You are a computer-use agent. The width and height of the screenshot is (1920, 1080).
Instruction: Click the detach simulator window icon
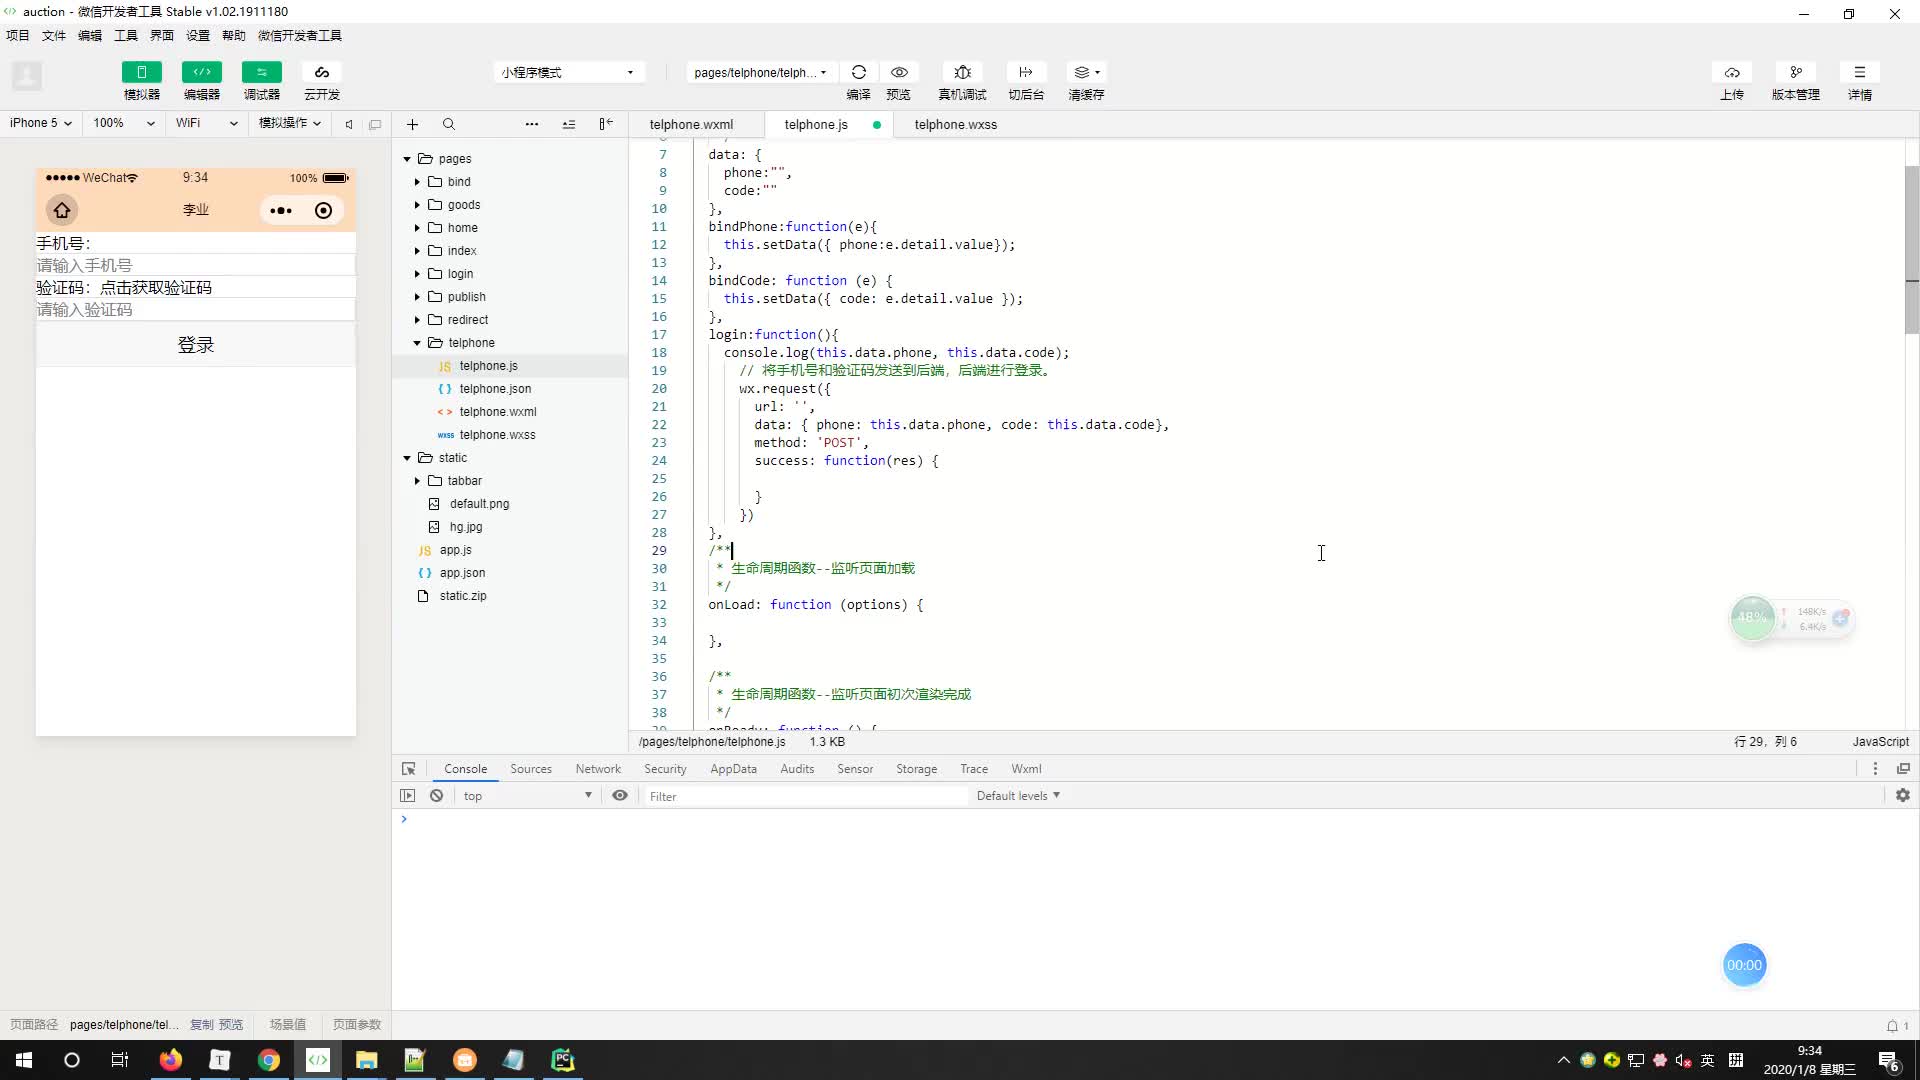point(375,124)
